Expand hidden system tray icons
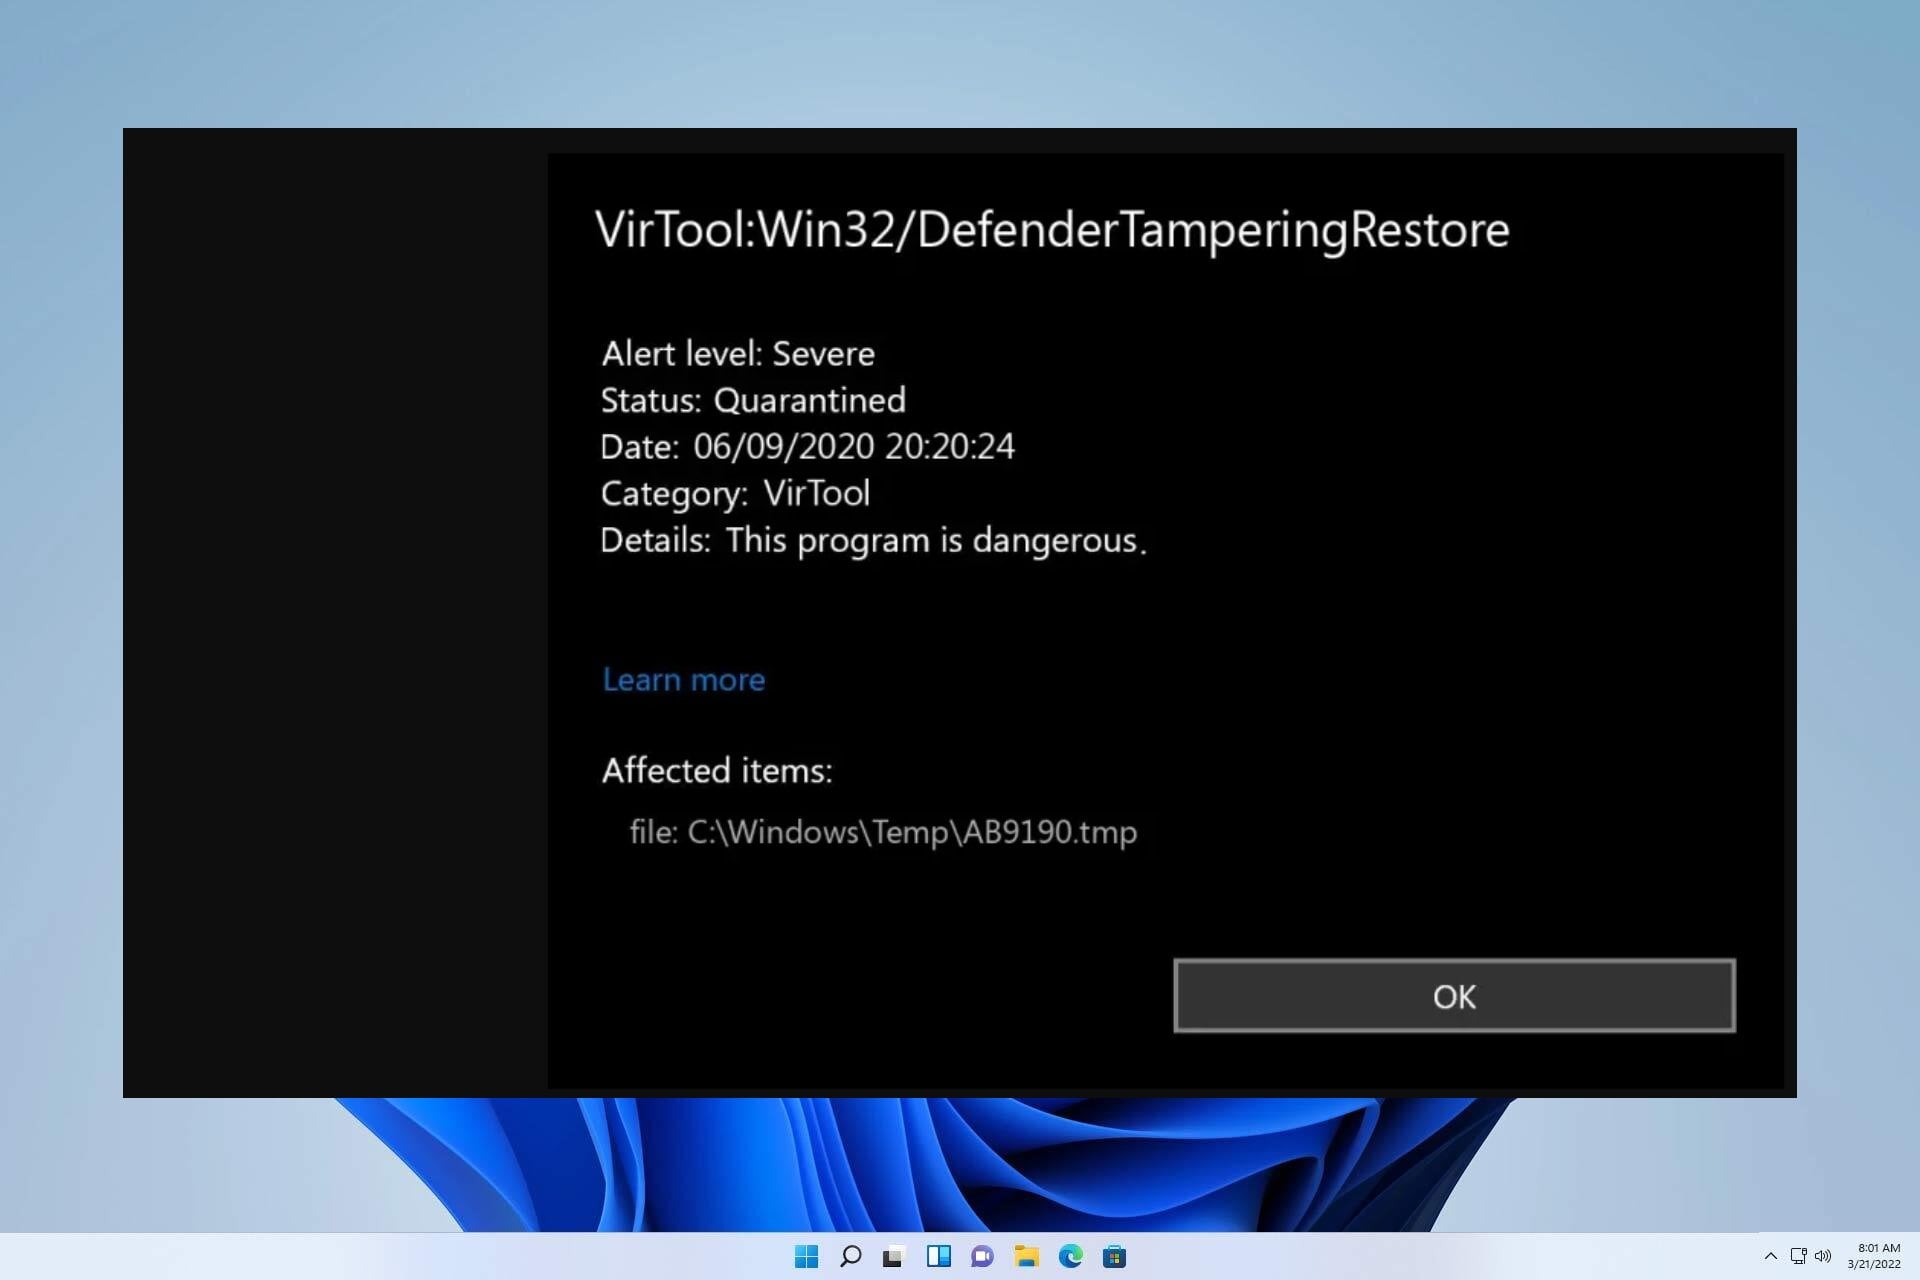Screen dimensions: 1920x1280 (x=1770, y=1256)
